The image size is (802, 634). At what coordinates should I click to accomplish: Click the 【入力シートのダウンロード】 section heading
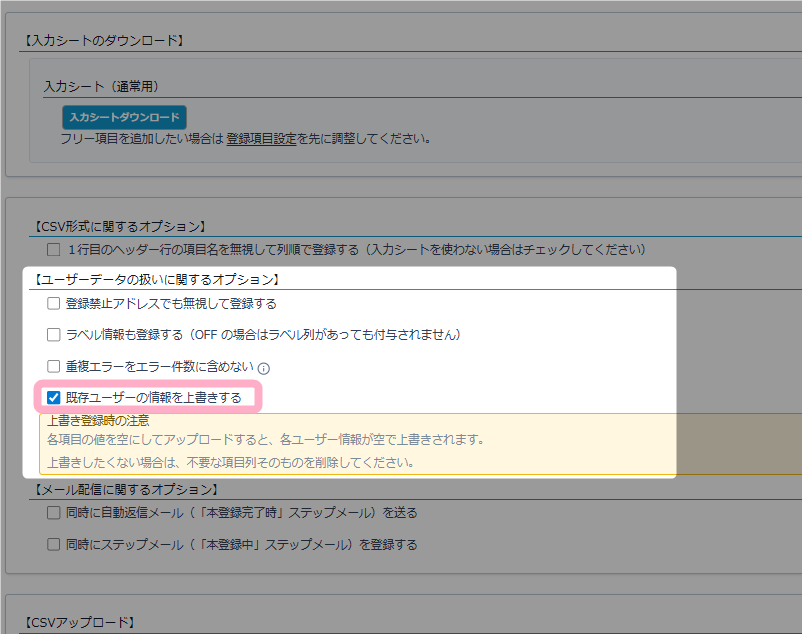click(x=103, y=40)
